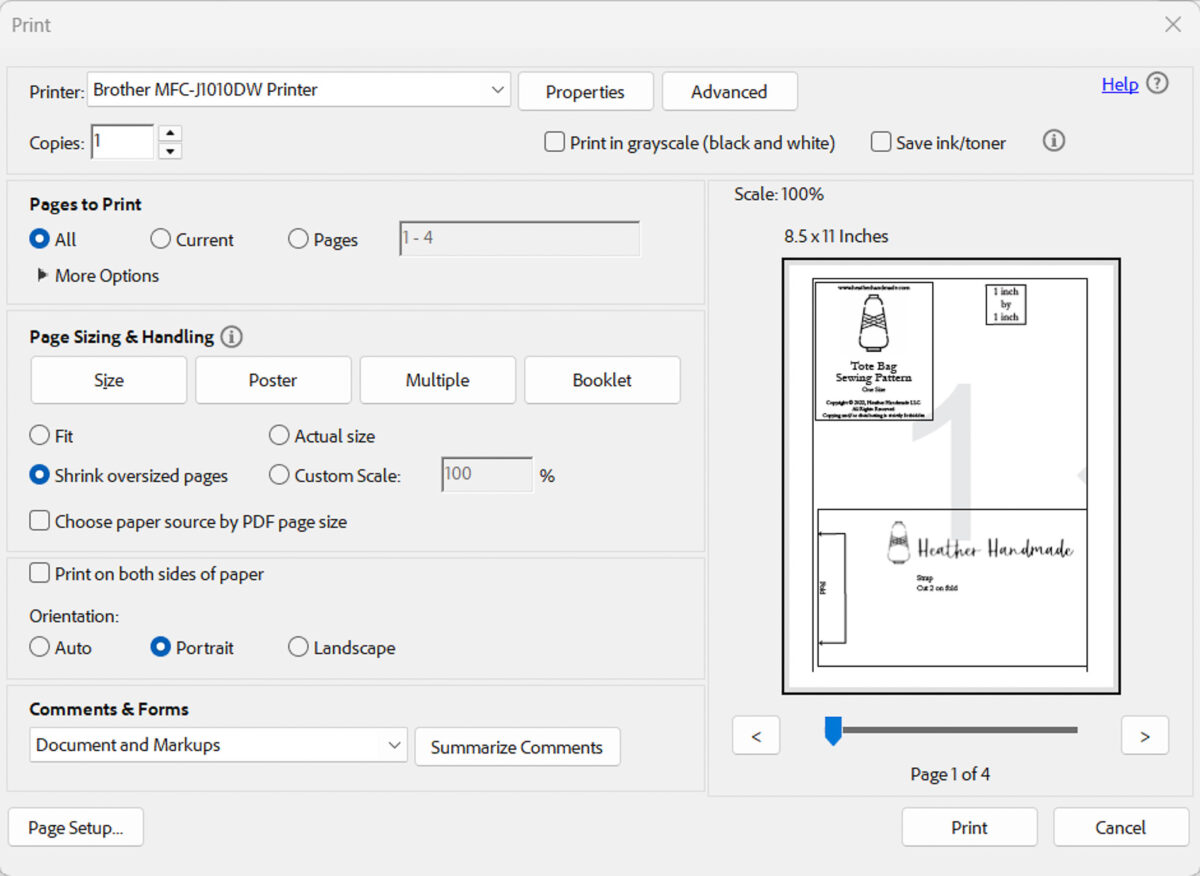
Task: Click the Page Sizing & Handling info icon
Action: pos(231,337)
